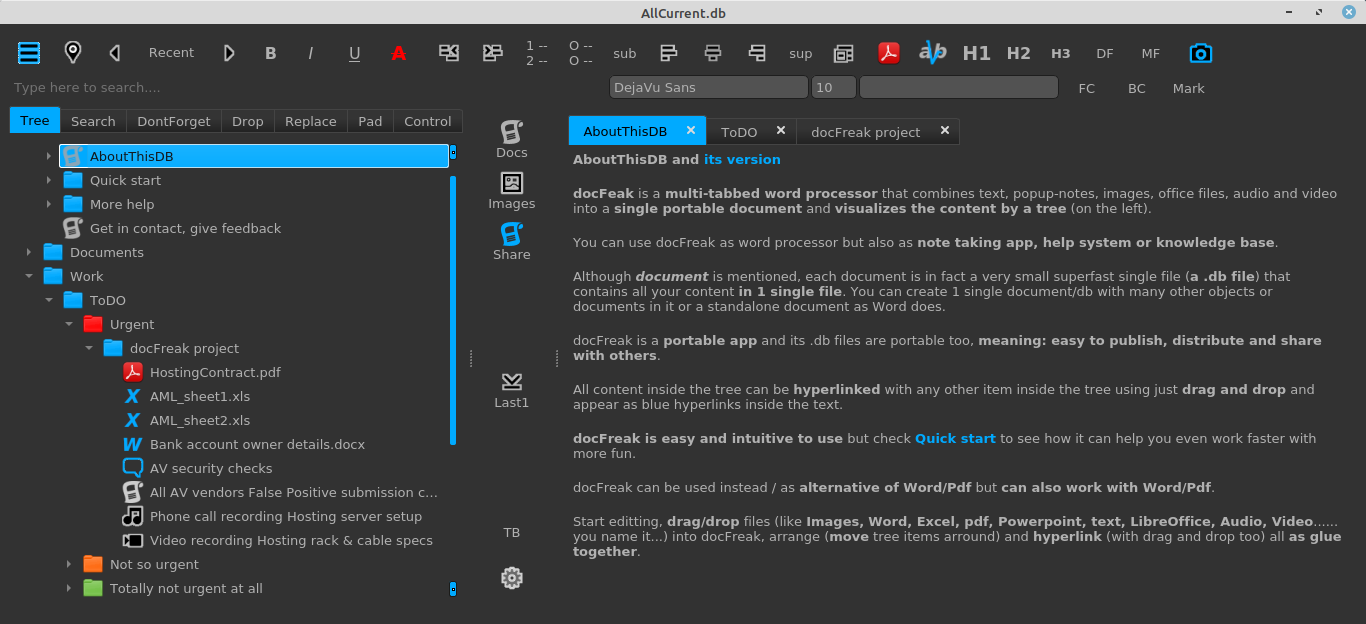This screenshot has width=1366, height=624.
Task: Expand the AboutThisDB tree node
Action: coord(48,156)
